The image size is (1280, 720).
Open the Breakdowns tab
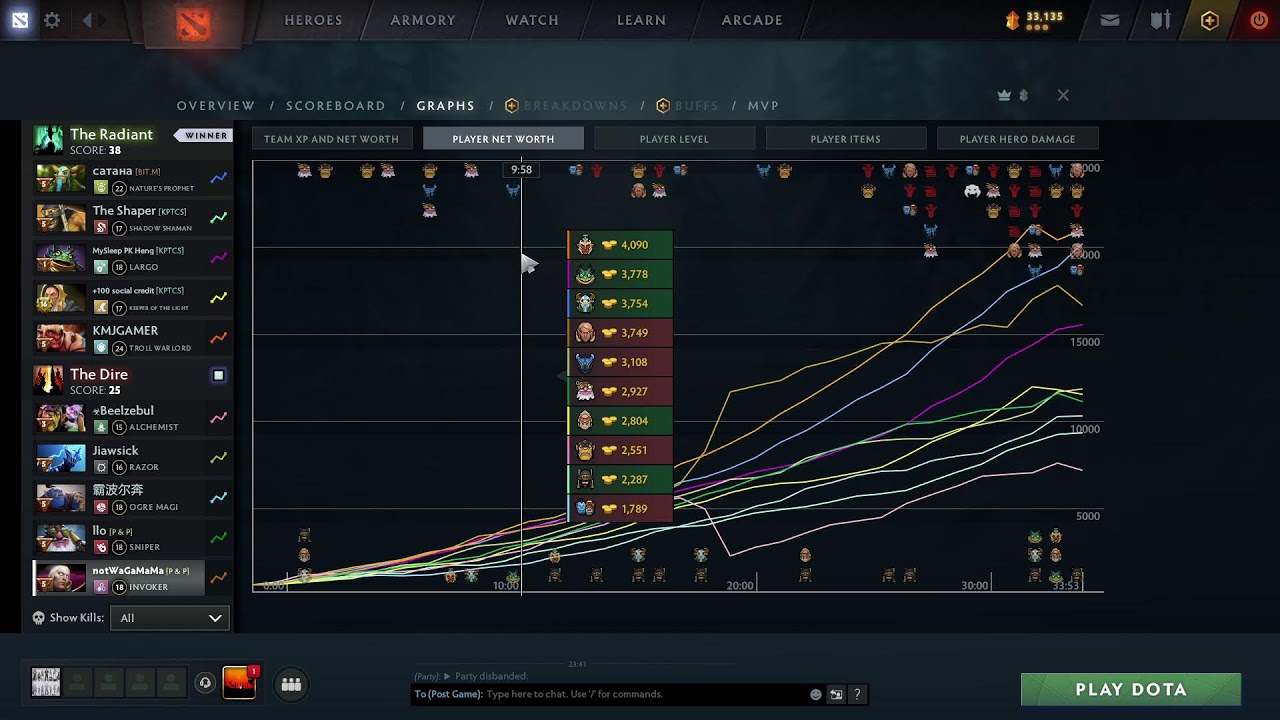(566, 106)
